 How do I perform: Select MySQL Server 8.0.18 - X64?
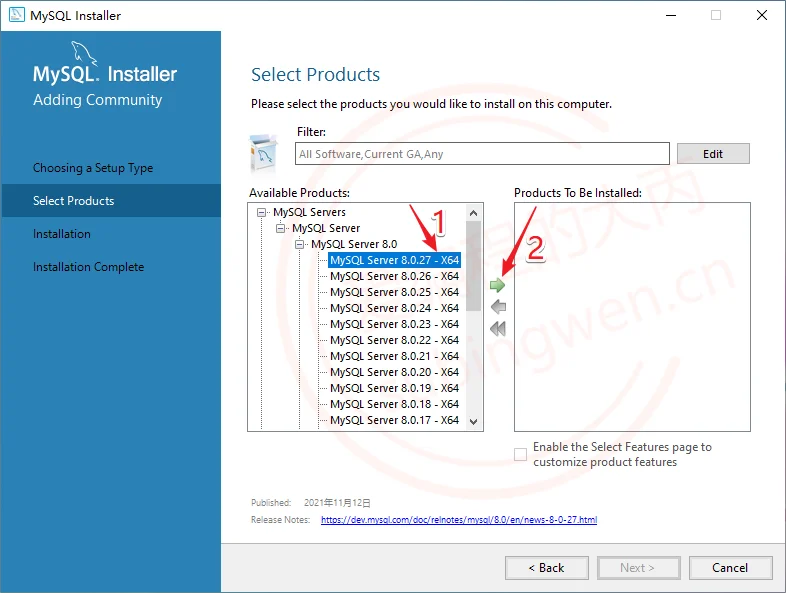pos(395,405)
